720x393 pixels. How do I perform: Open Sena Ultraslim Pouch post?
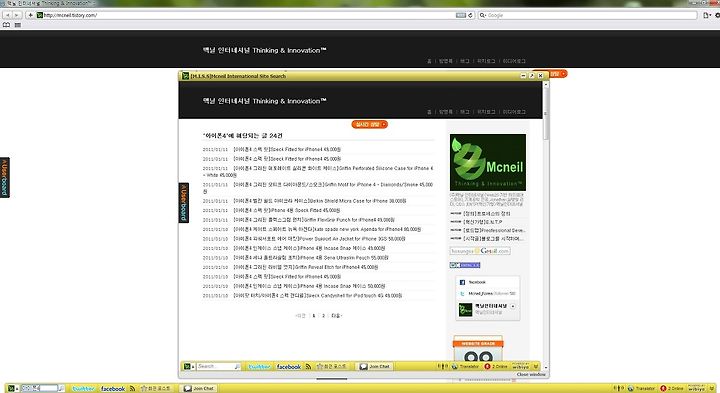(311, 258)
